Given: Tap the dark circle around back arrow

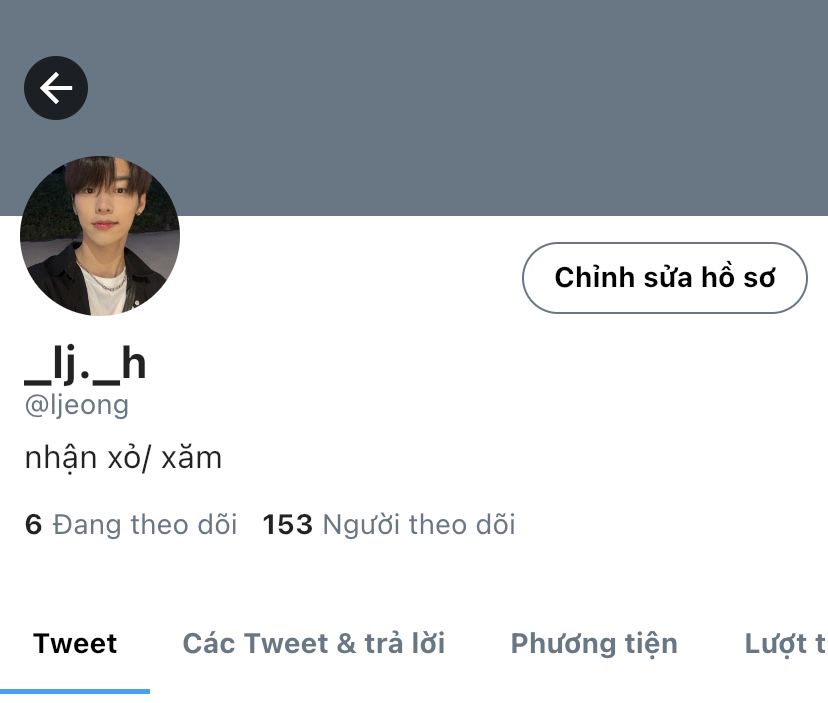Looking at the screenshot, I should pos(56,88).
